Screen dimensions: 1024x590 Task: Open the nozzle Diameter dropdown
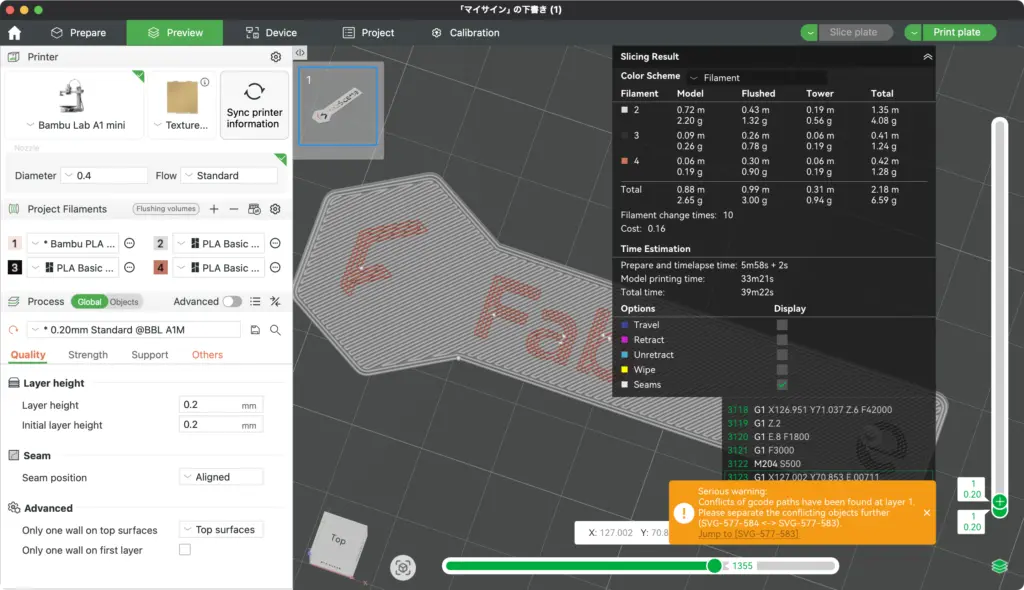104,176
